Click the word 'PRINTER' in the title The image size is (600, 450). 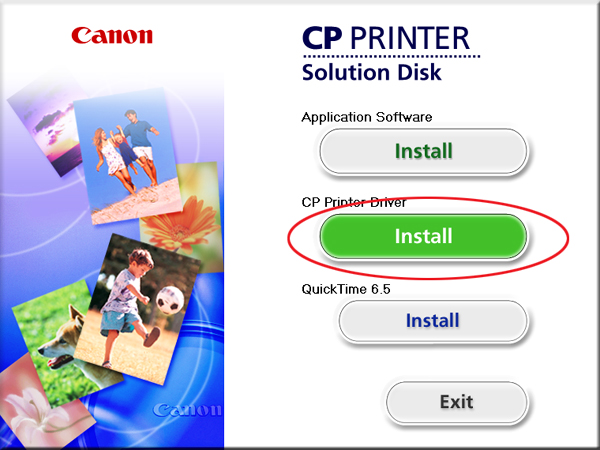pyautogui.click(x=410, y=38)
